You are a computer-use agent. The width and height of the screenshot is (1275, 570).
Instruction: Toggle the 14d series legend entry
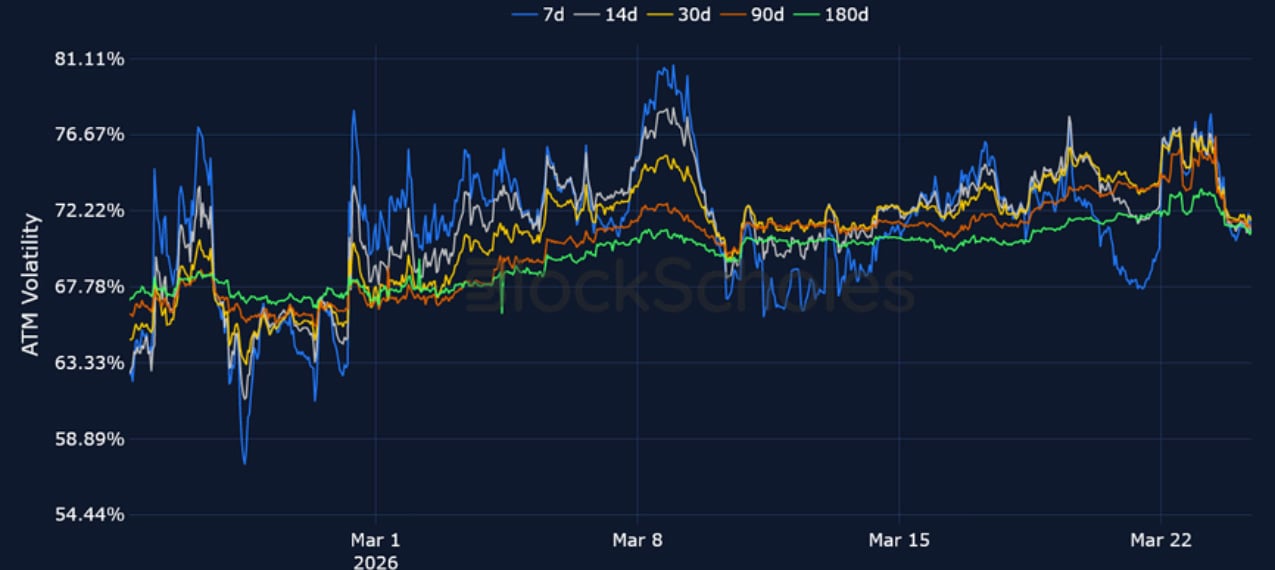(x=614, y=14)
